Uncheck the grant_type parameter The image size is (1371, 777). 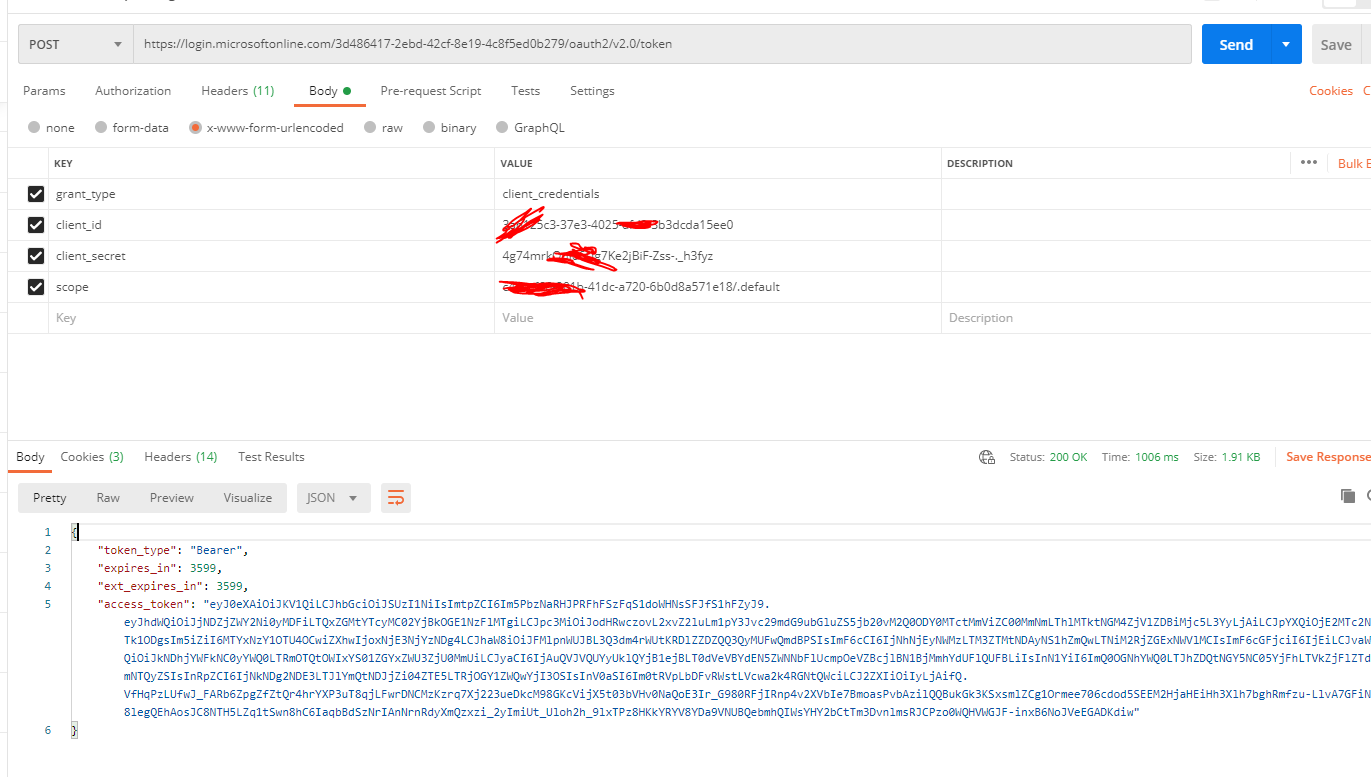click(36, 193)
